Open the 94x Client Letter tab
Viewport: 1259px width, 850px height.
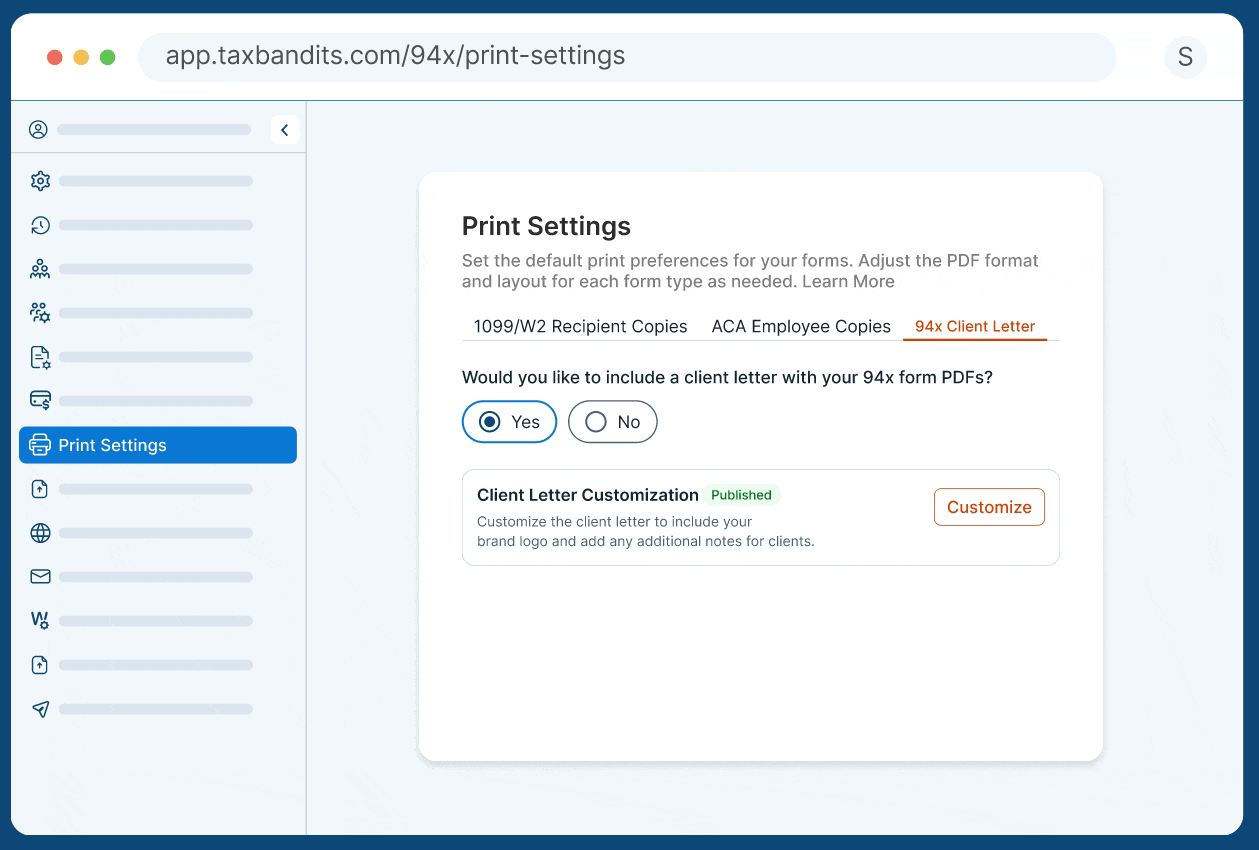[975, 326]
